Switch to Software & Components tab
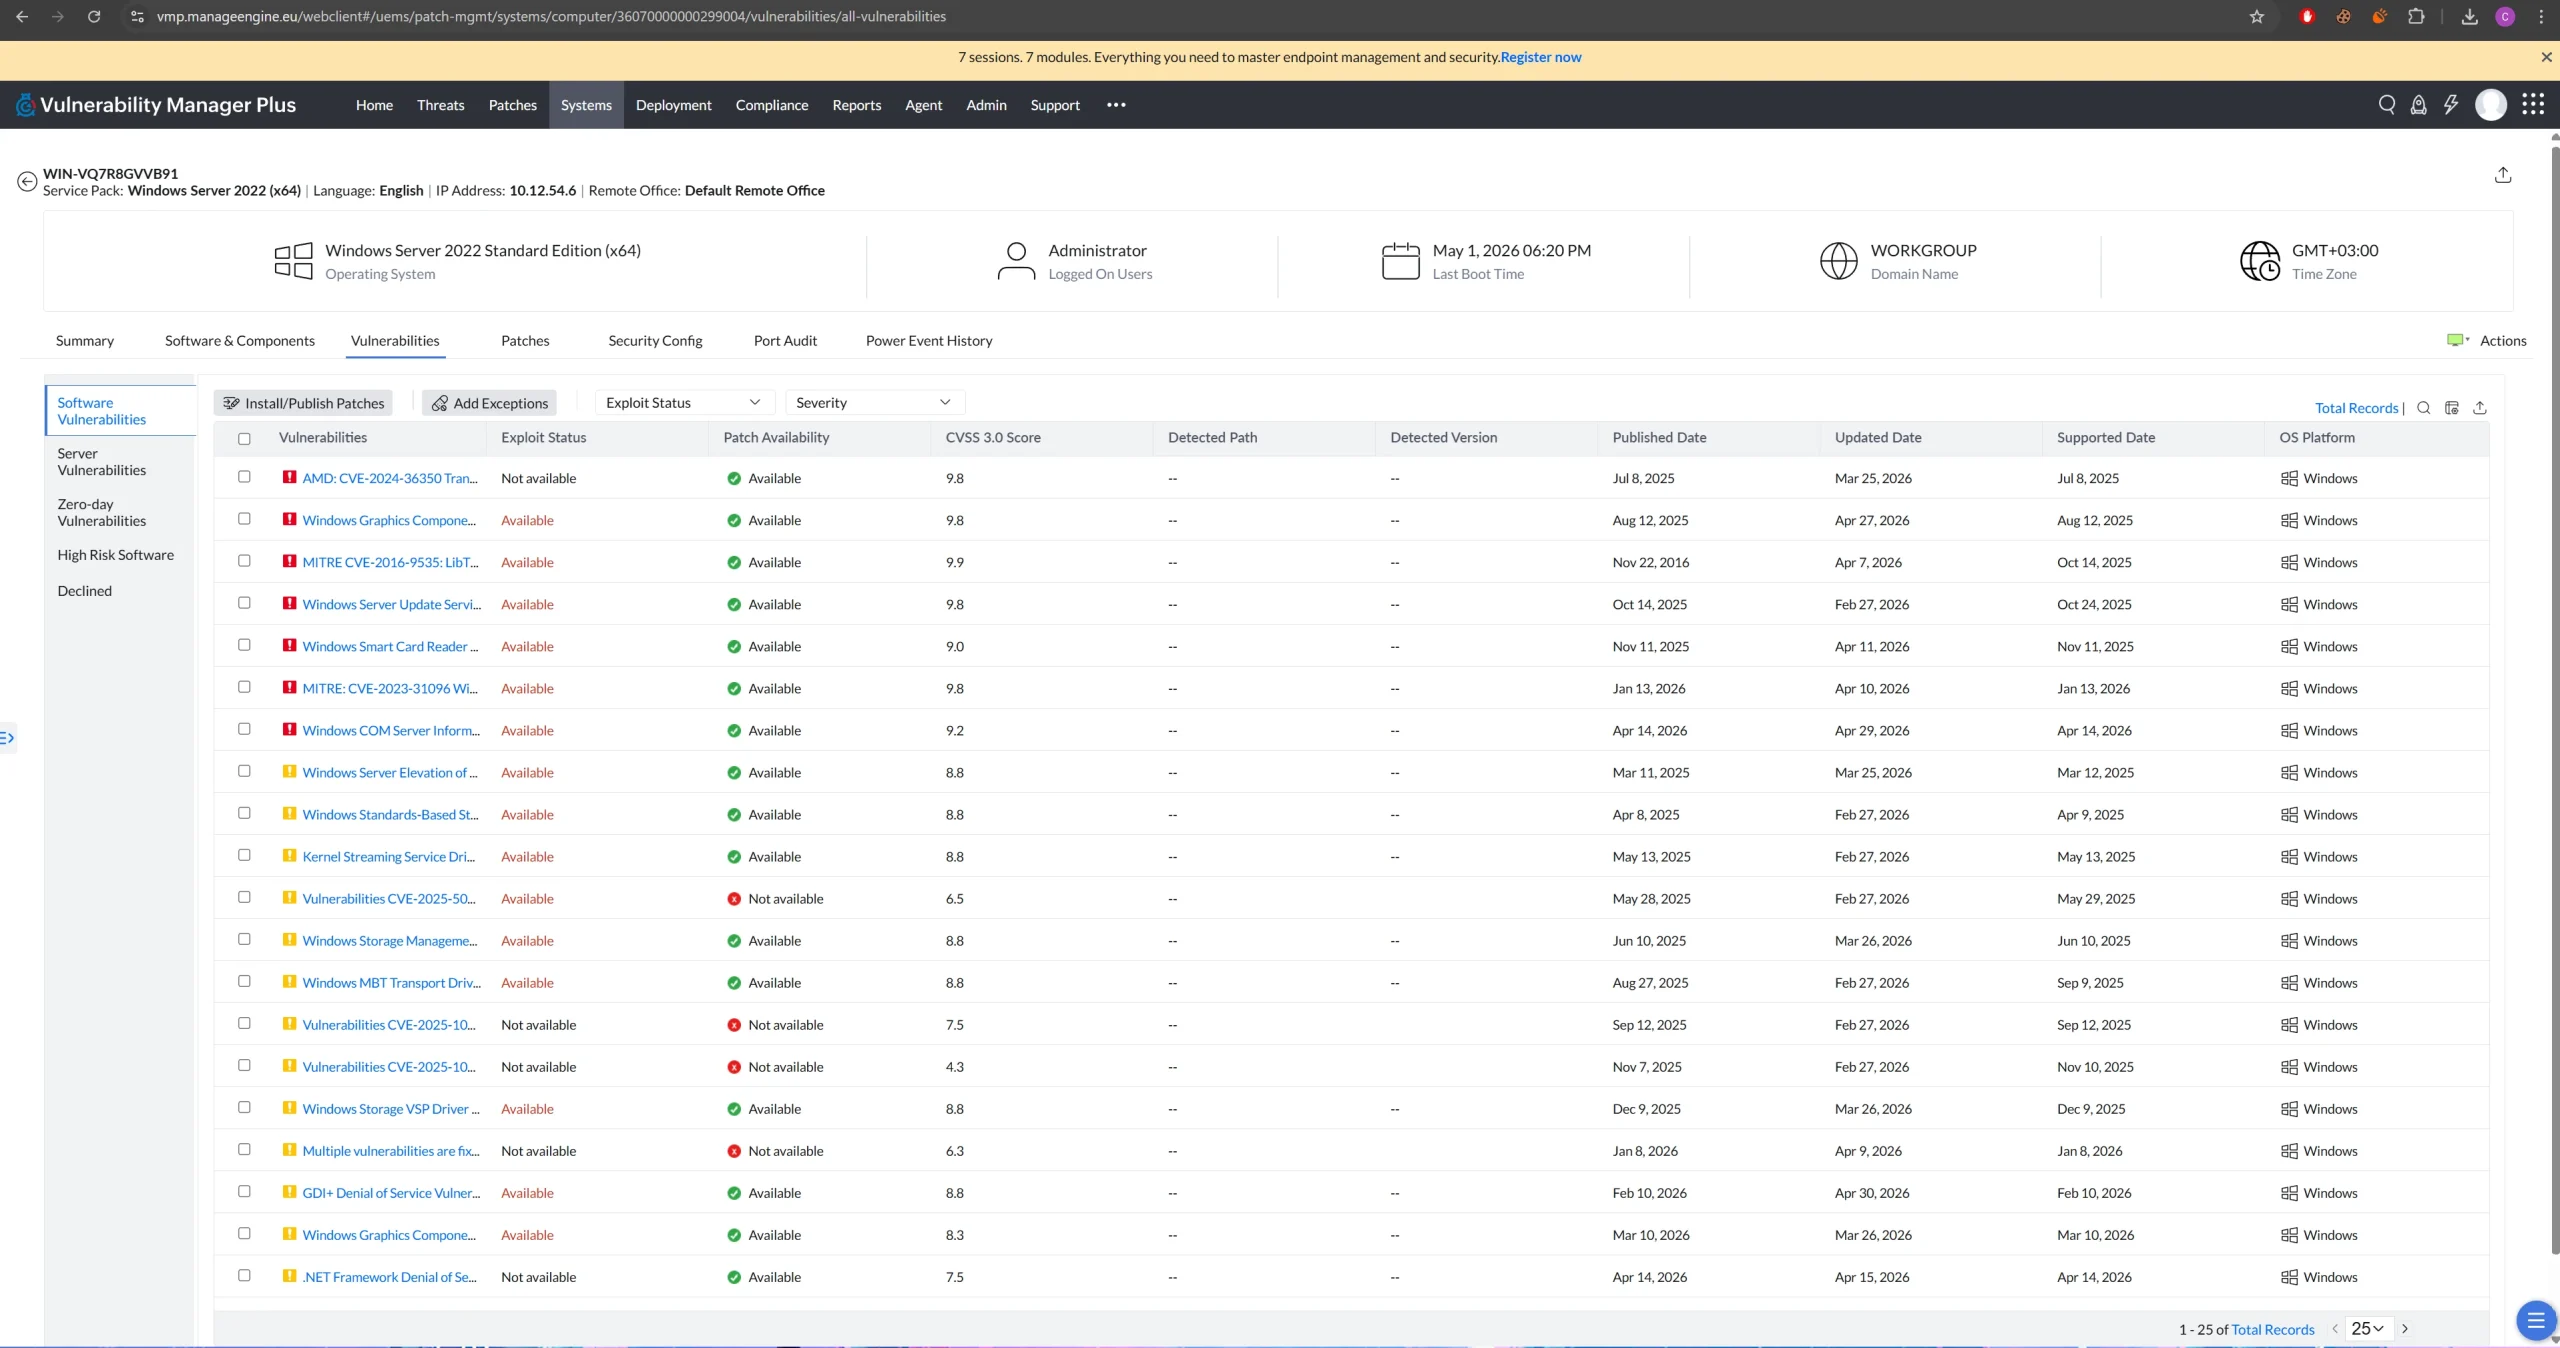The image size is (2560, 1348). click(x=240, y=340)
